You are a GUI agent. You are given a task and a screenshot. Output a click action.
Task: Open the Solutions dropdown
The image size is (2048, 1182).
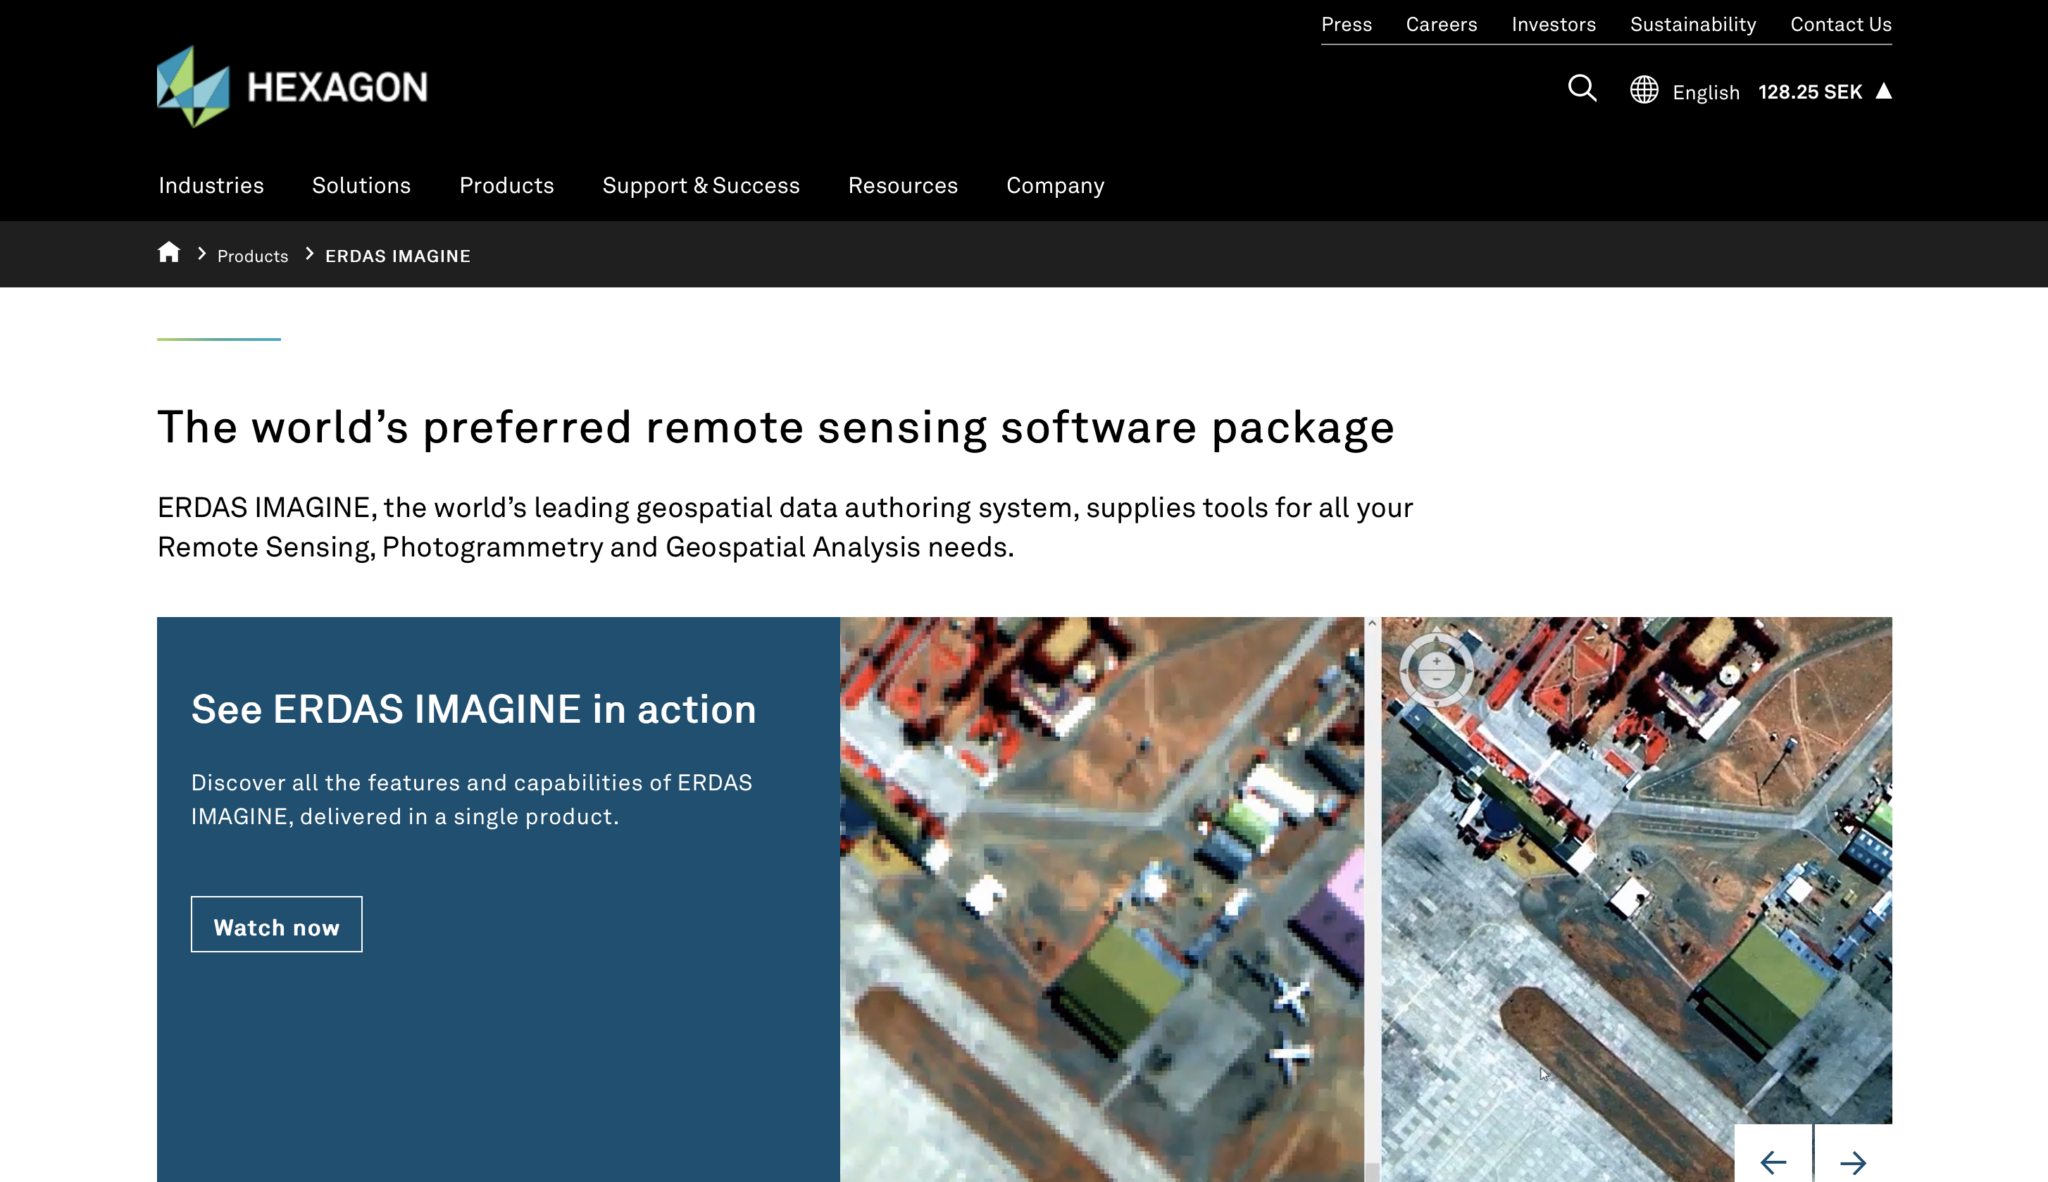click(x=361, y=185)
